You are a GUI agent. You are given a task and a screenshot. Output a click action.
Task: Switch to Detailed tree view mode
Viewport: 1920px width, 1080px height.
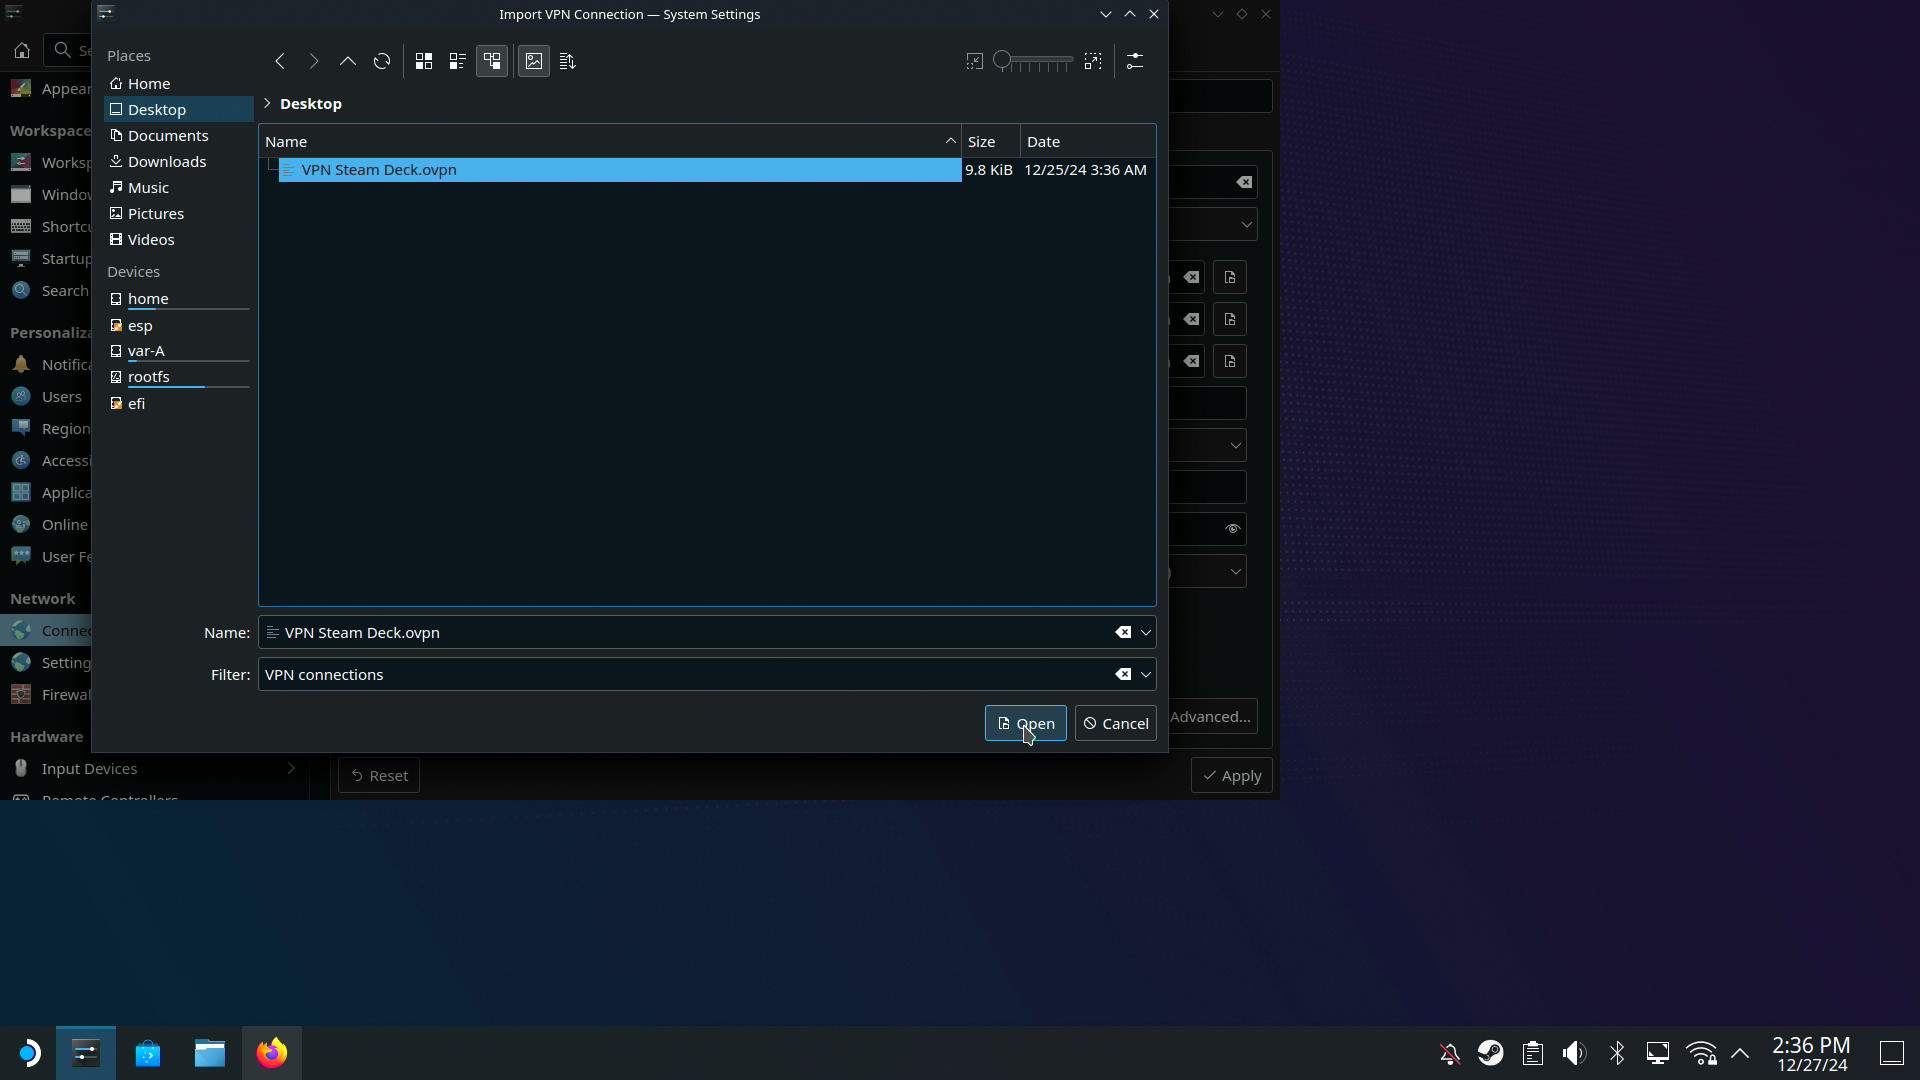click(492, 62)
